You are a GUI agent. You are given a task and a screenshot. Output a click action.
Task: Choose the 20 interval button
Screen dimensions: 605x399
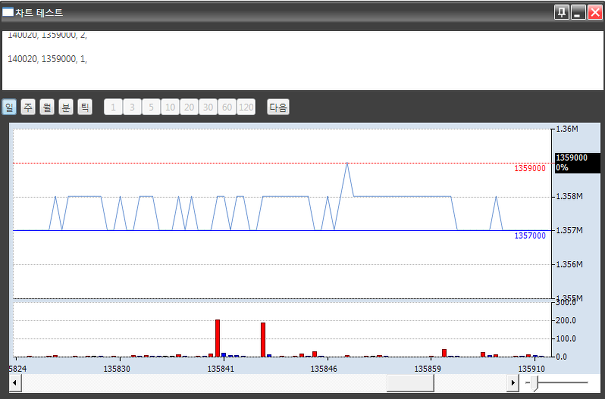(x=189, y=107)
